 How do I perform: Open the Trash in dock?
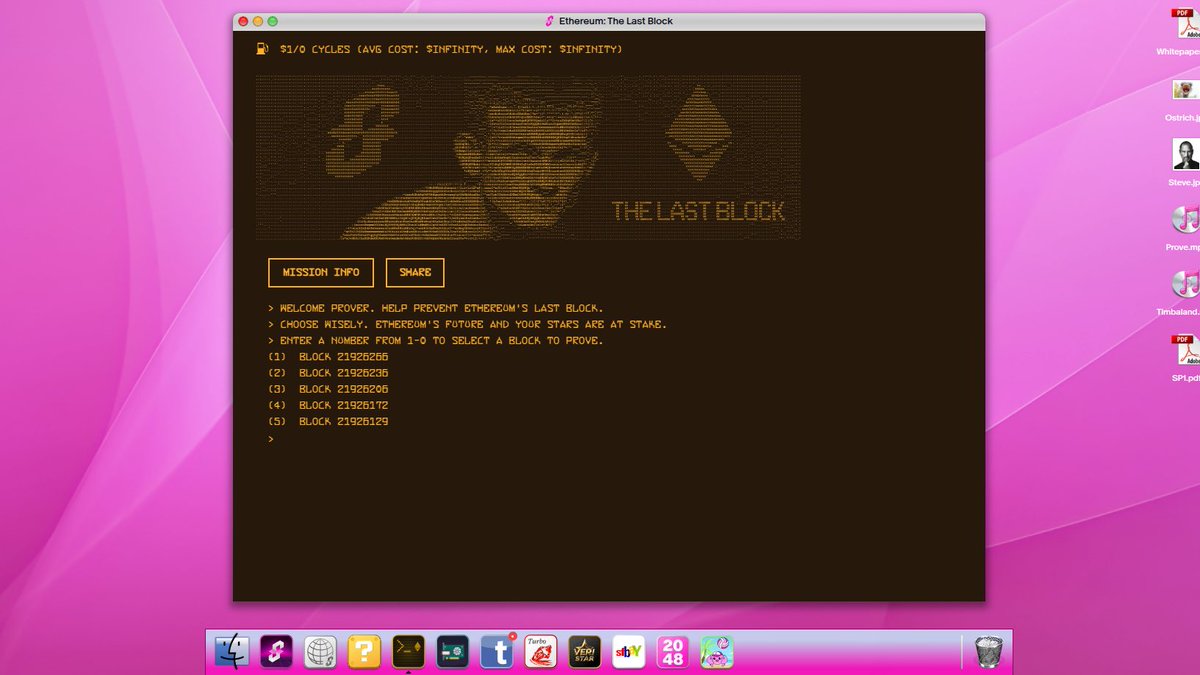(x=988, y=652)
